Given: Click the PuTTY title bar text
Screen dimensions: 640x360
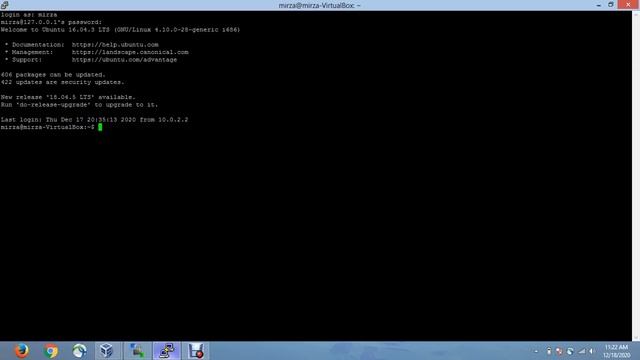Looking at the screenshot, I should (320, 5).
